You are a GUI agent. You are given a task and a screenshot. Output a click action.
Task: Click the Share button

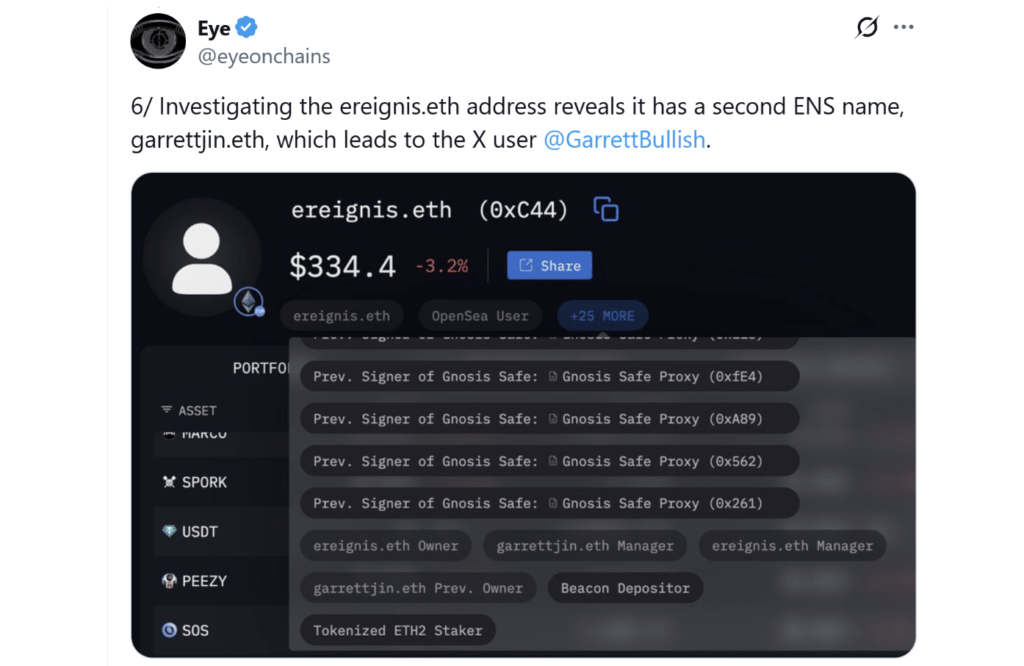point(550,265)
